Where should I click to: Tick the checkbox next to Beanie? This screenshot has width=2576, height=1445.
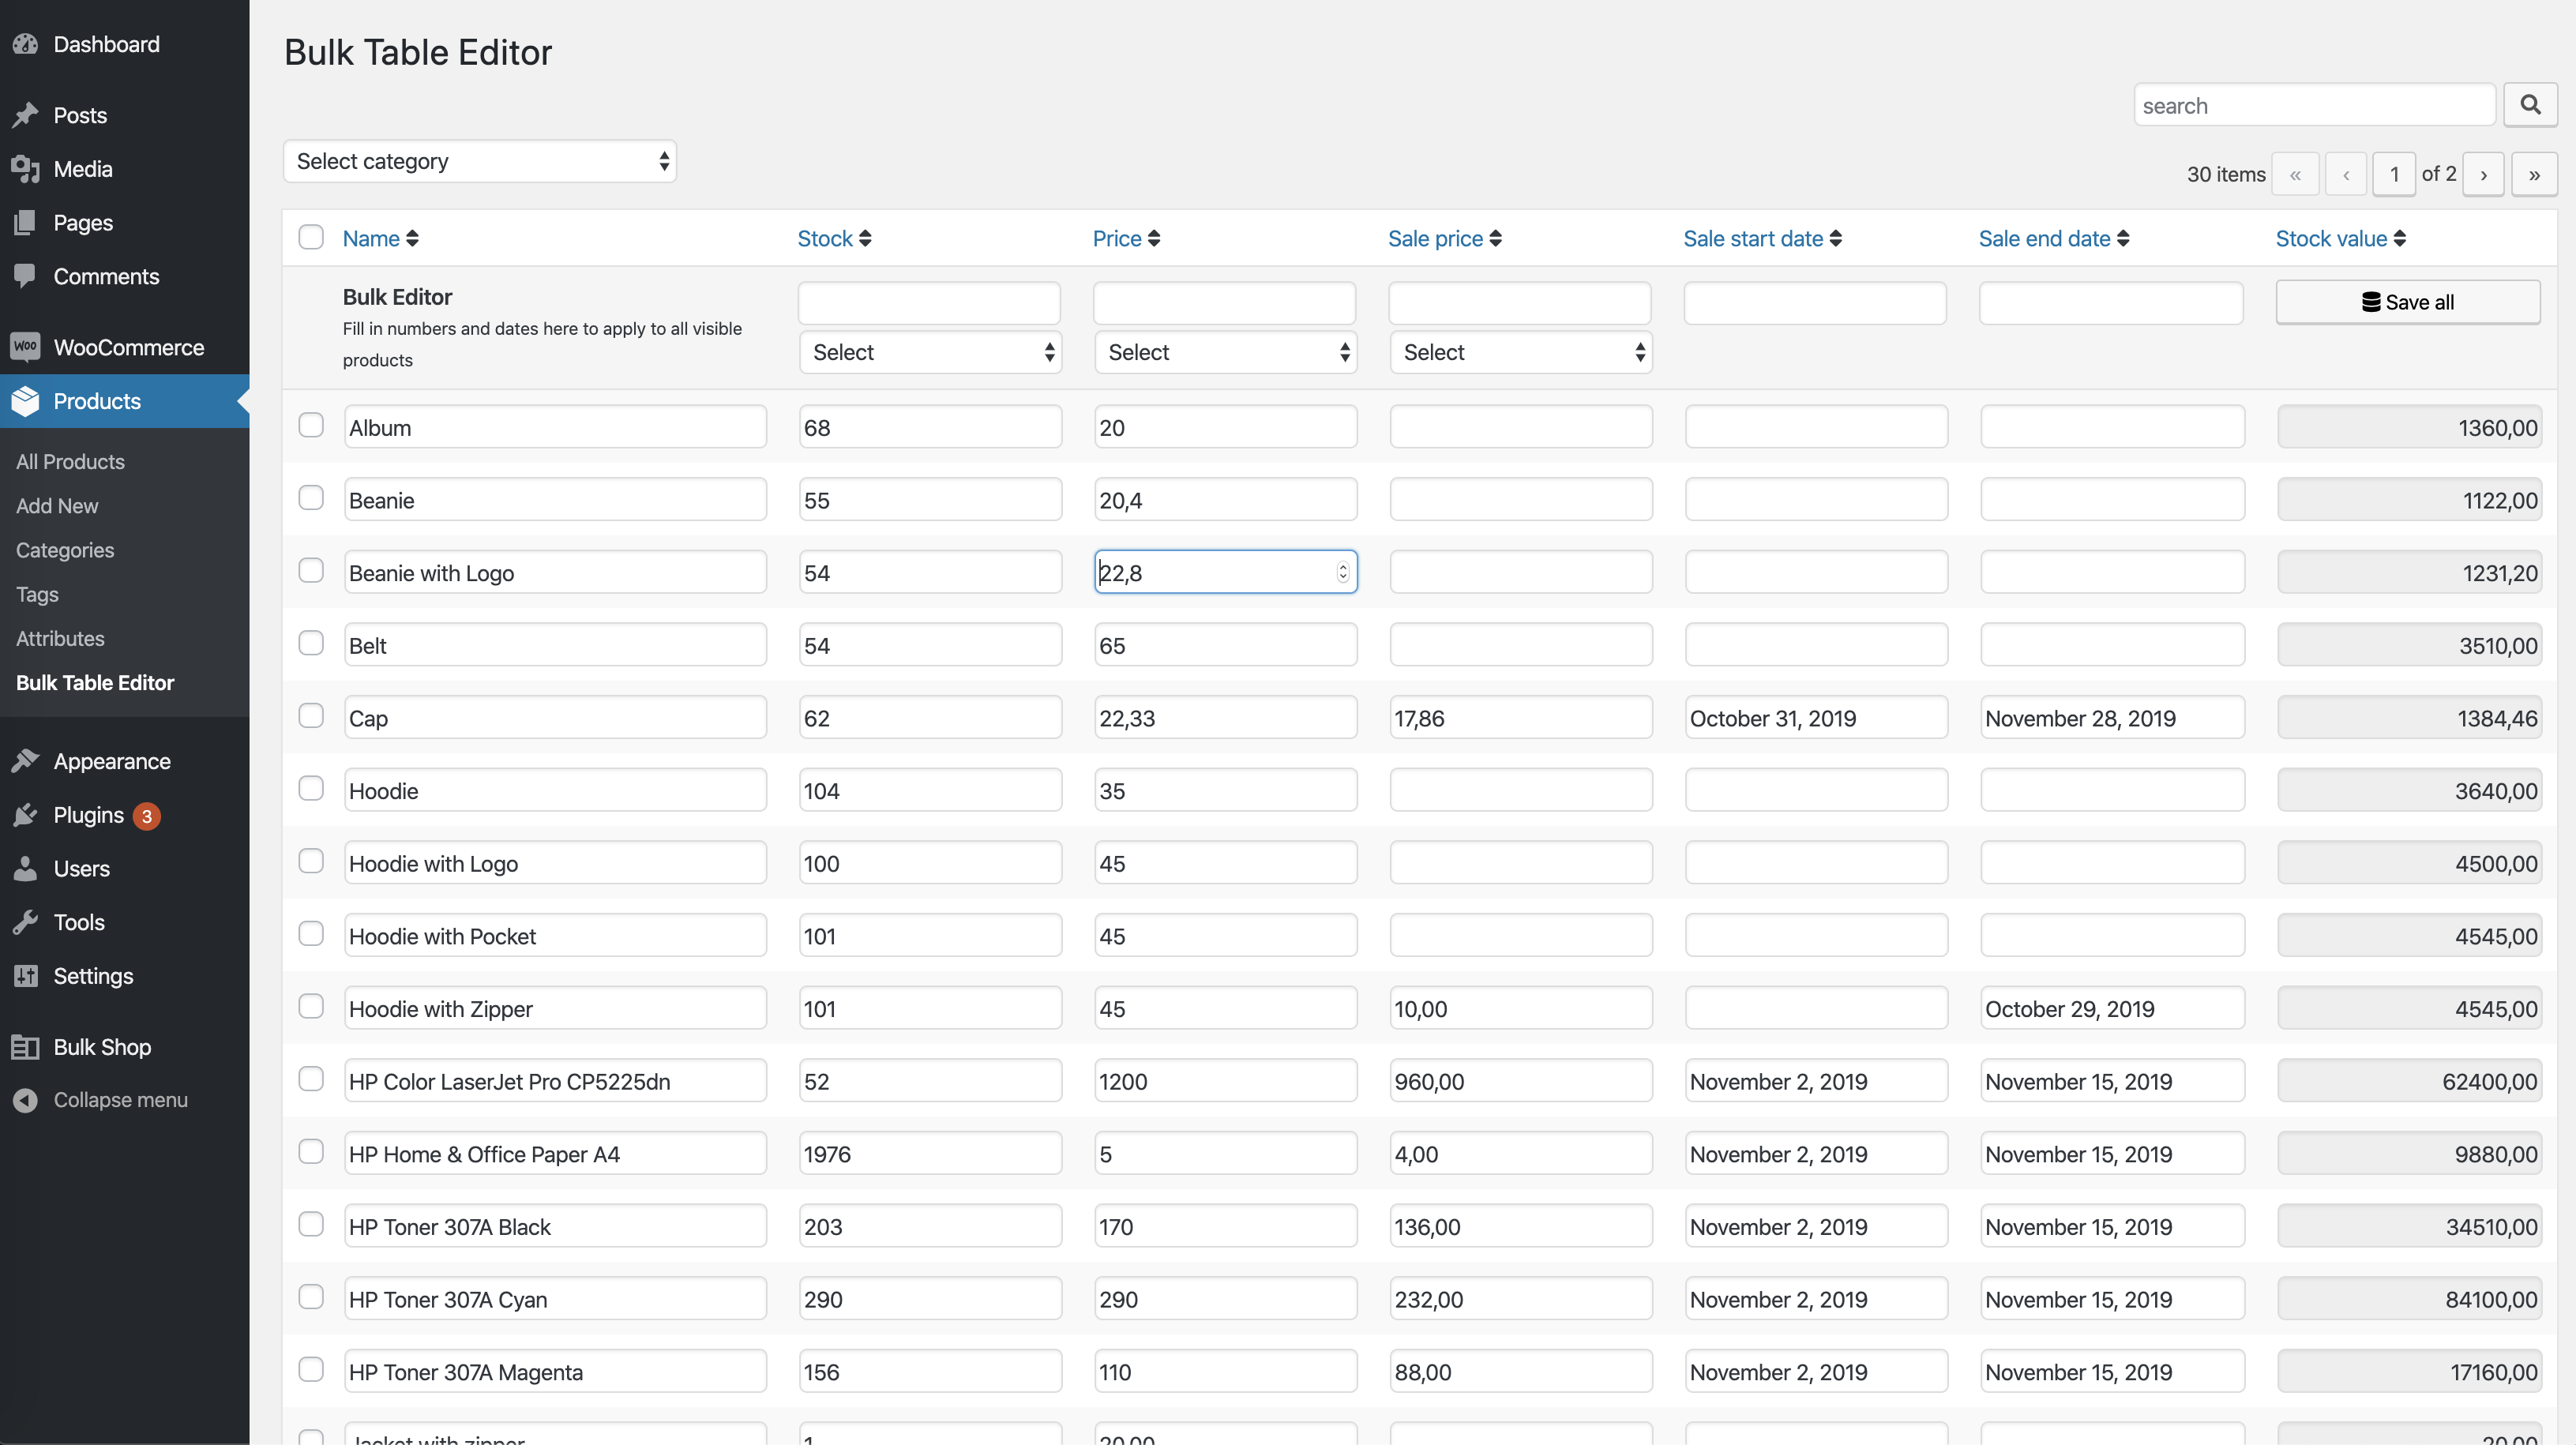pos(311,497)
